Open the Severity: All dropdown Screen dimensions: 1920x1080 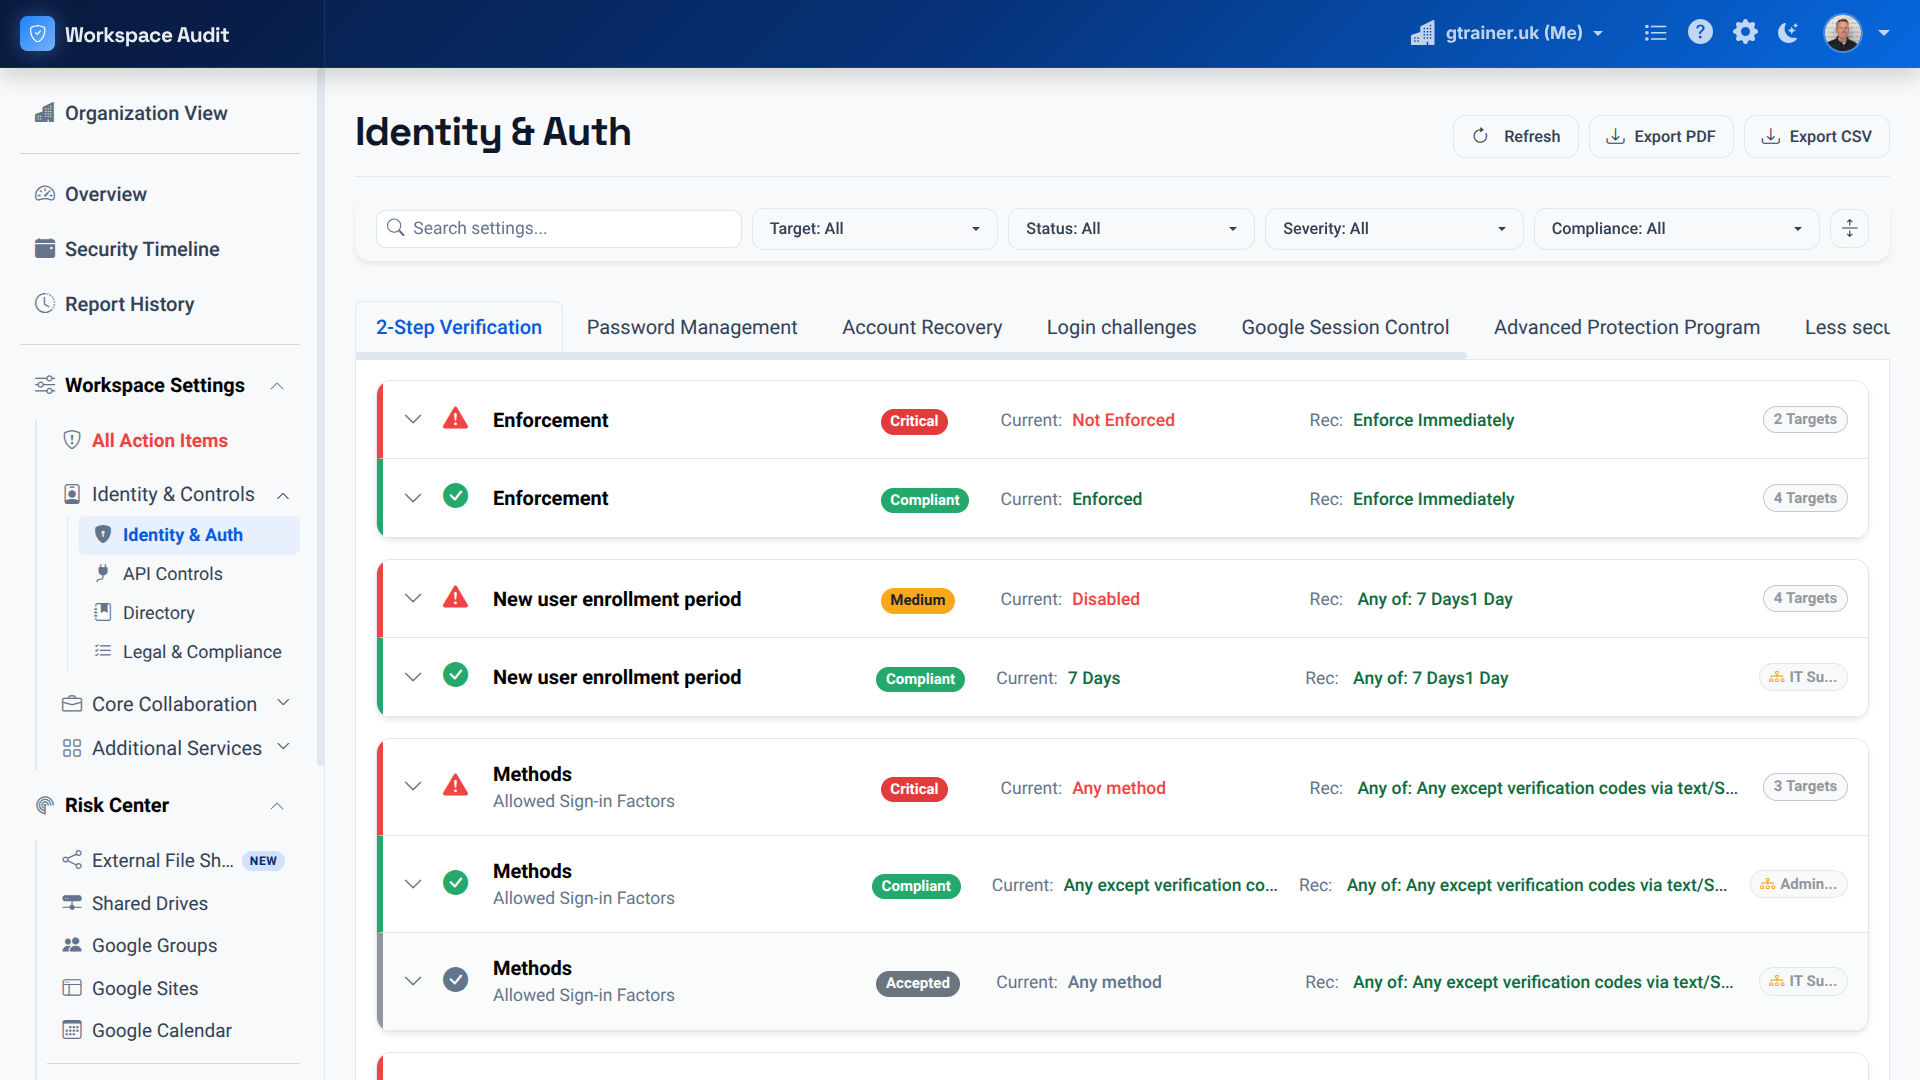(x=1393, y=228)
